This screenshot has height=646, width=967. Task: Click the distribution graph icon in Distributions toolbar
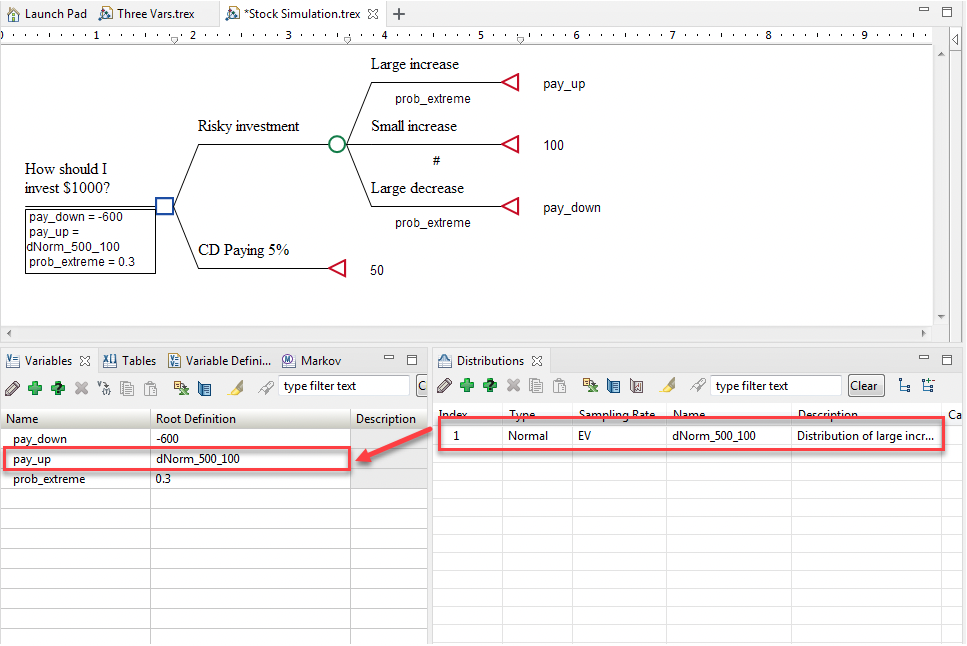(x=636, y=386)
